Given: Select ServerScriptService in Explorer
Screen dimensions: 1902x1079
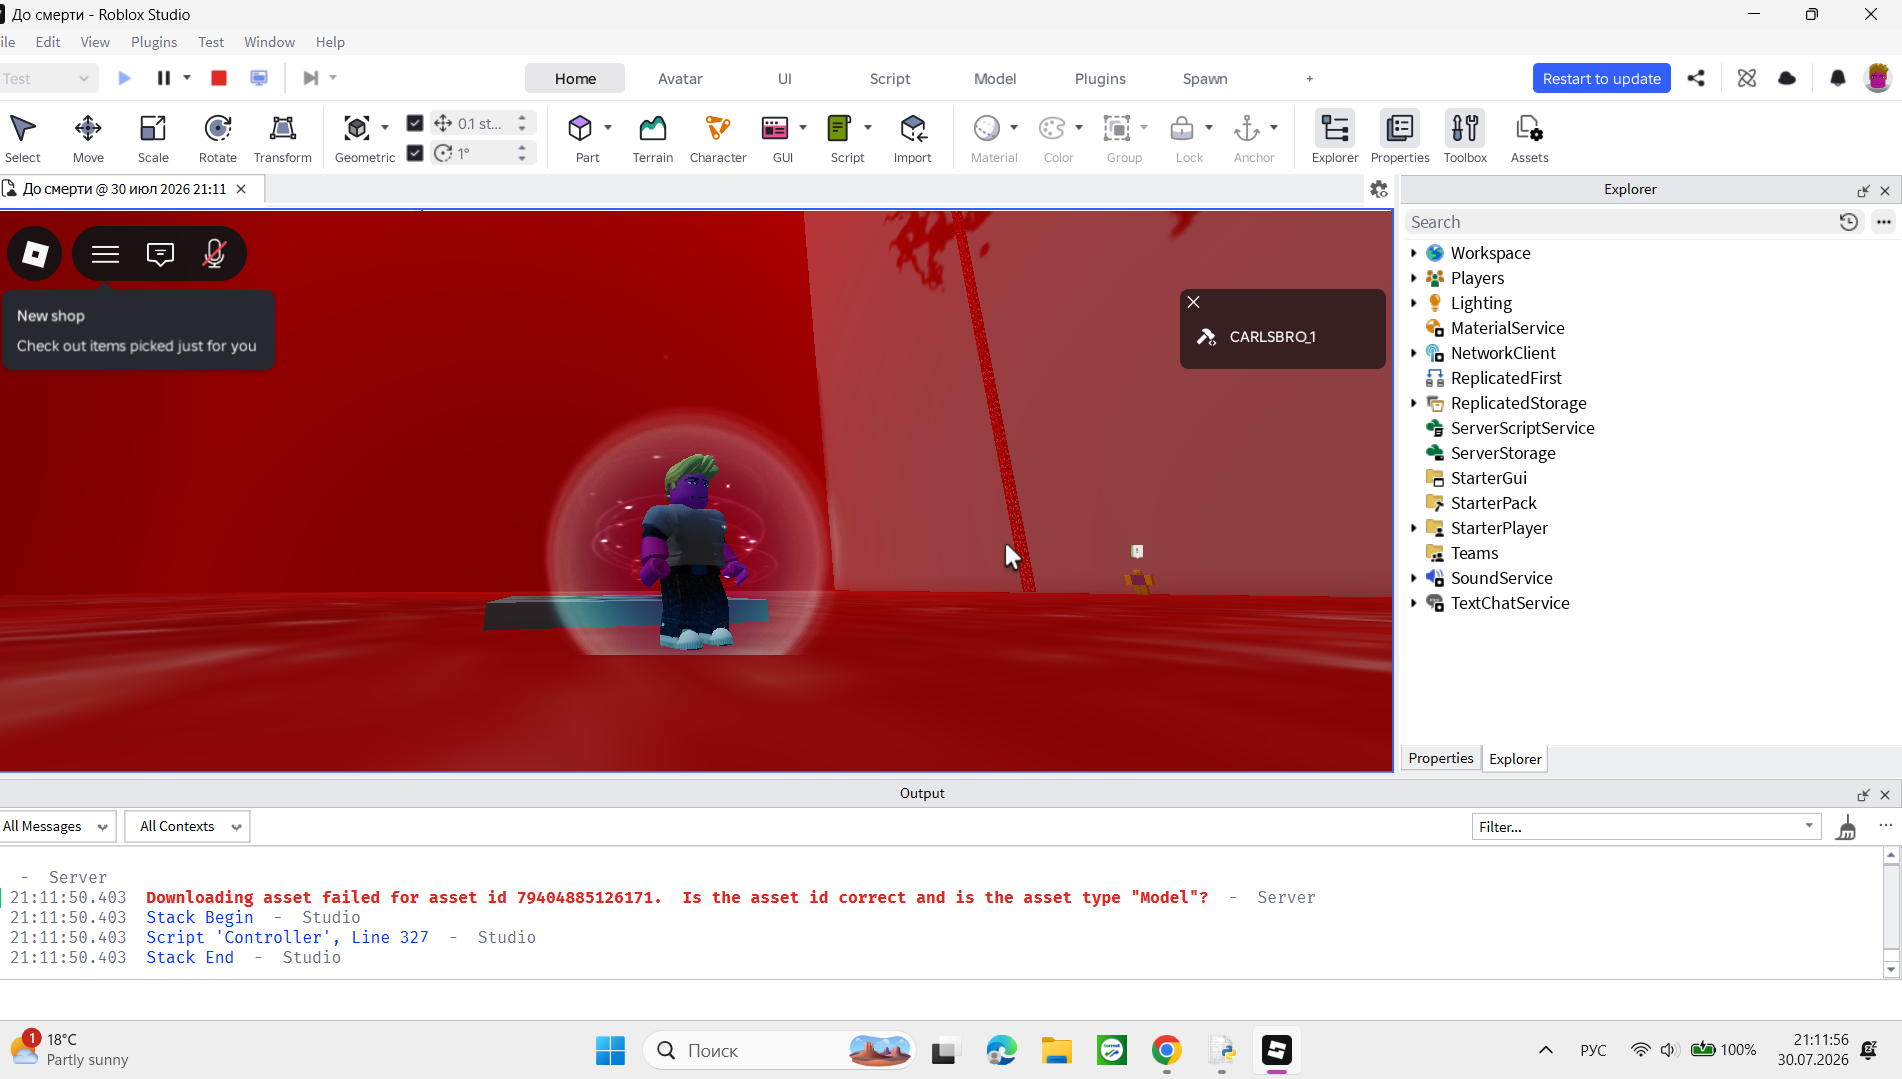Looking at the screenshot, I should 1522,428.
